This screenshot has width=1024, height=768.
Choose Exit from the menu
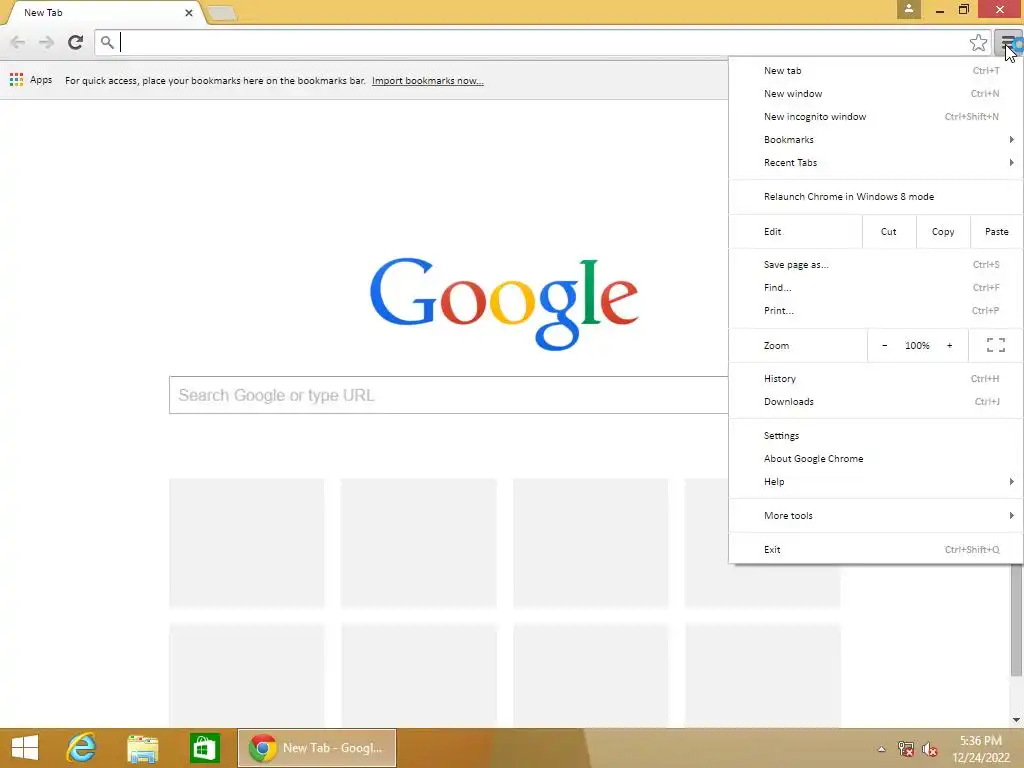(x=876, y=550)
